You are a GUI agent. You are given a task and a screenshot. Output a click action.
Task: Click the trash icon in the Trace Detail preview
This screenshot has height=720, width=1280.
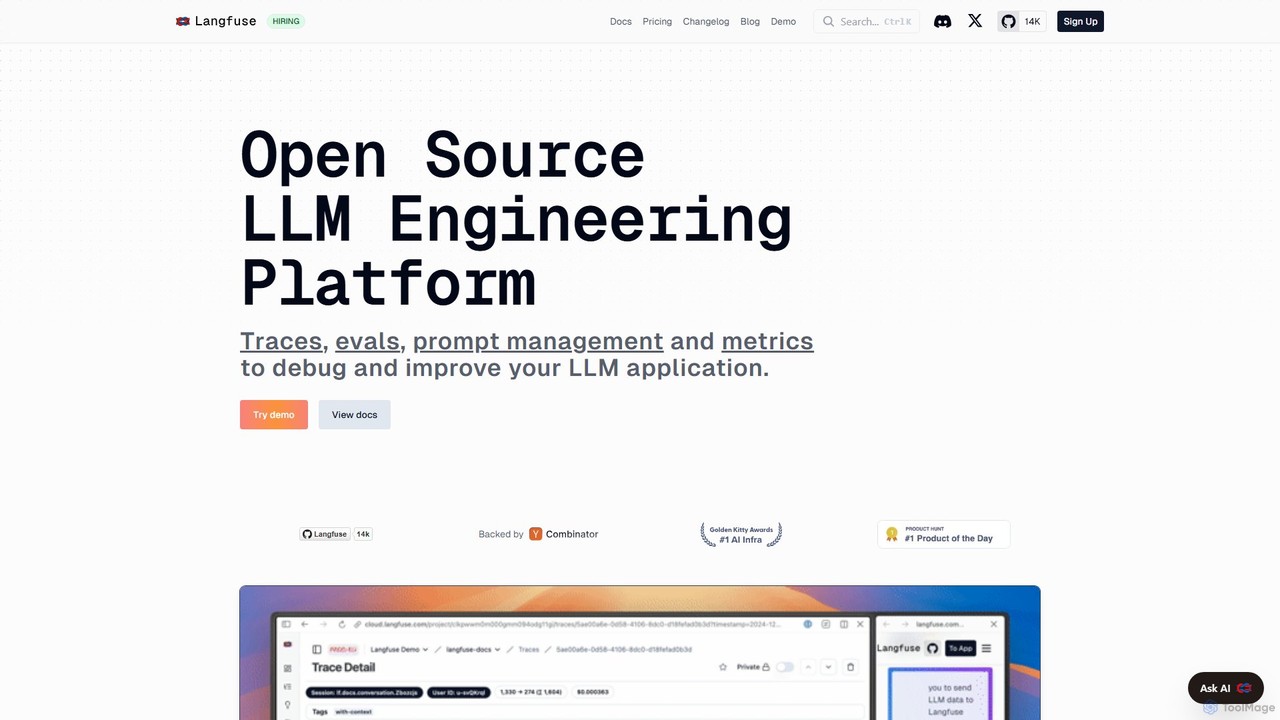tap(851, 667)
